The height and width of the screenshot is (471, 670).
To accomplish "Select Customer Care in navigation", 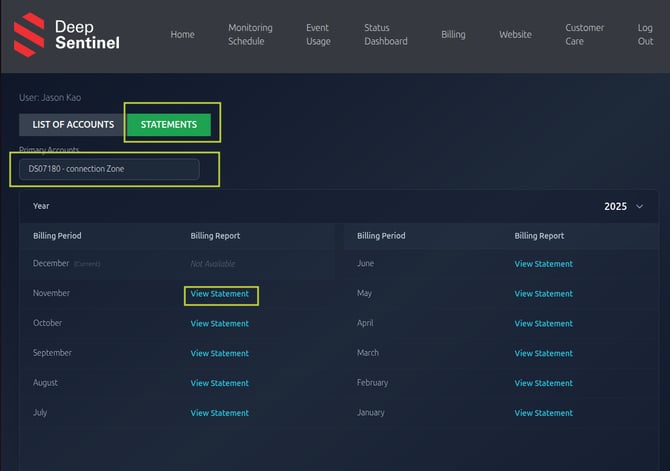I will click(x=585, y=34).
